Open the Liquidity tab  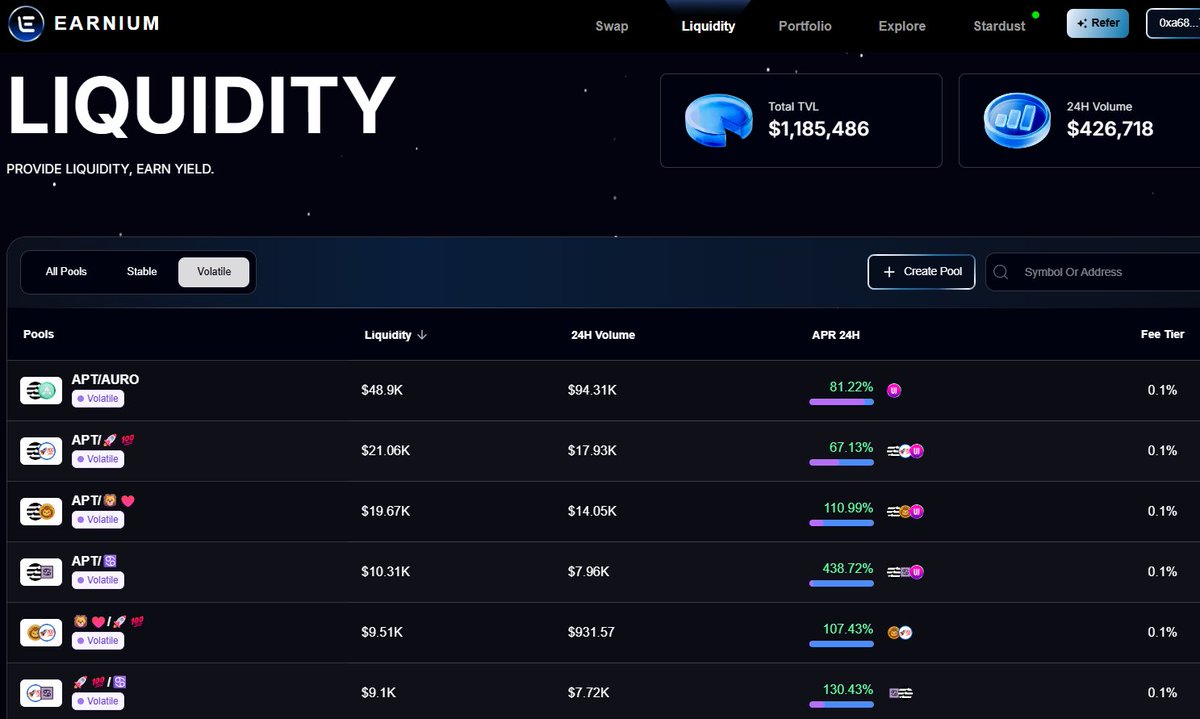pyautogui.click(x=708, y=26)
